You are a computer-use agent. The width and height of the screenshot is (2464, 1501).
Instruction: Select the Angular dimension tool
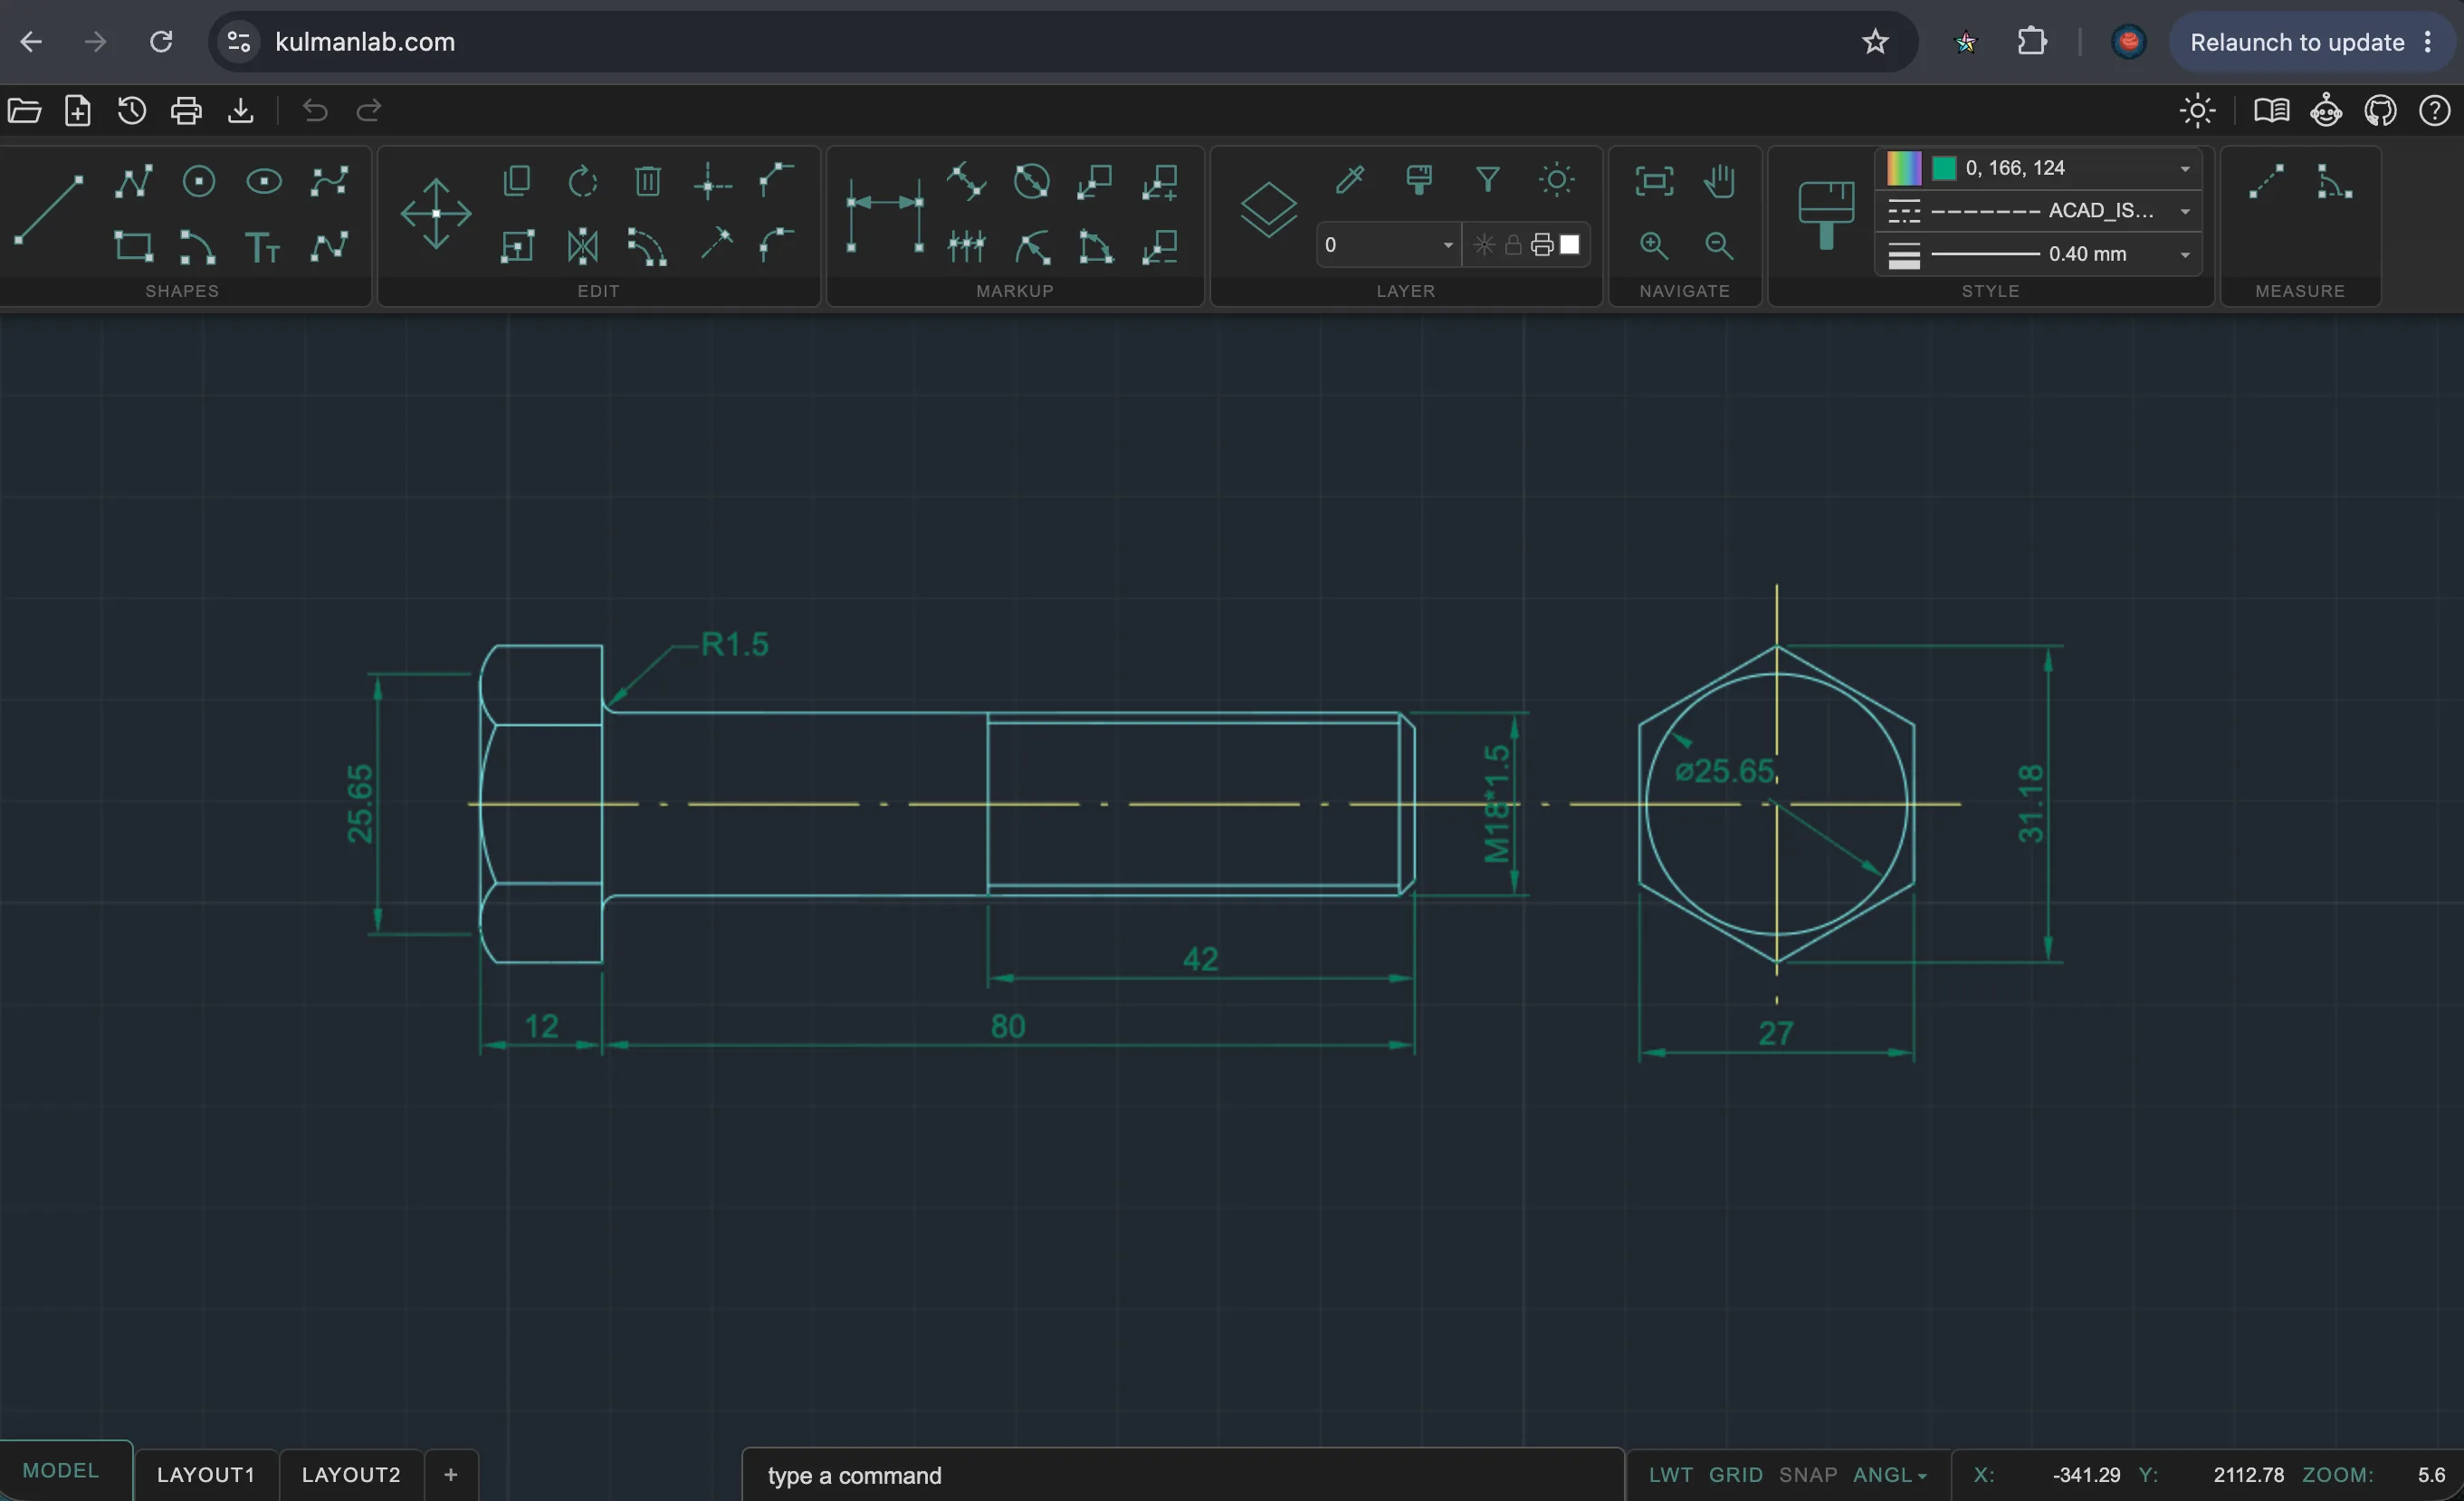(x=1096, y=246)
